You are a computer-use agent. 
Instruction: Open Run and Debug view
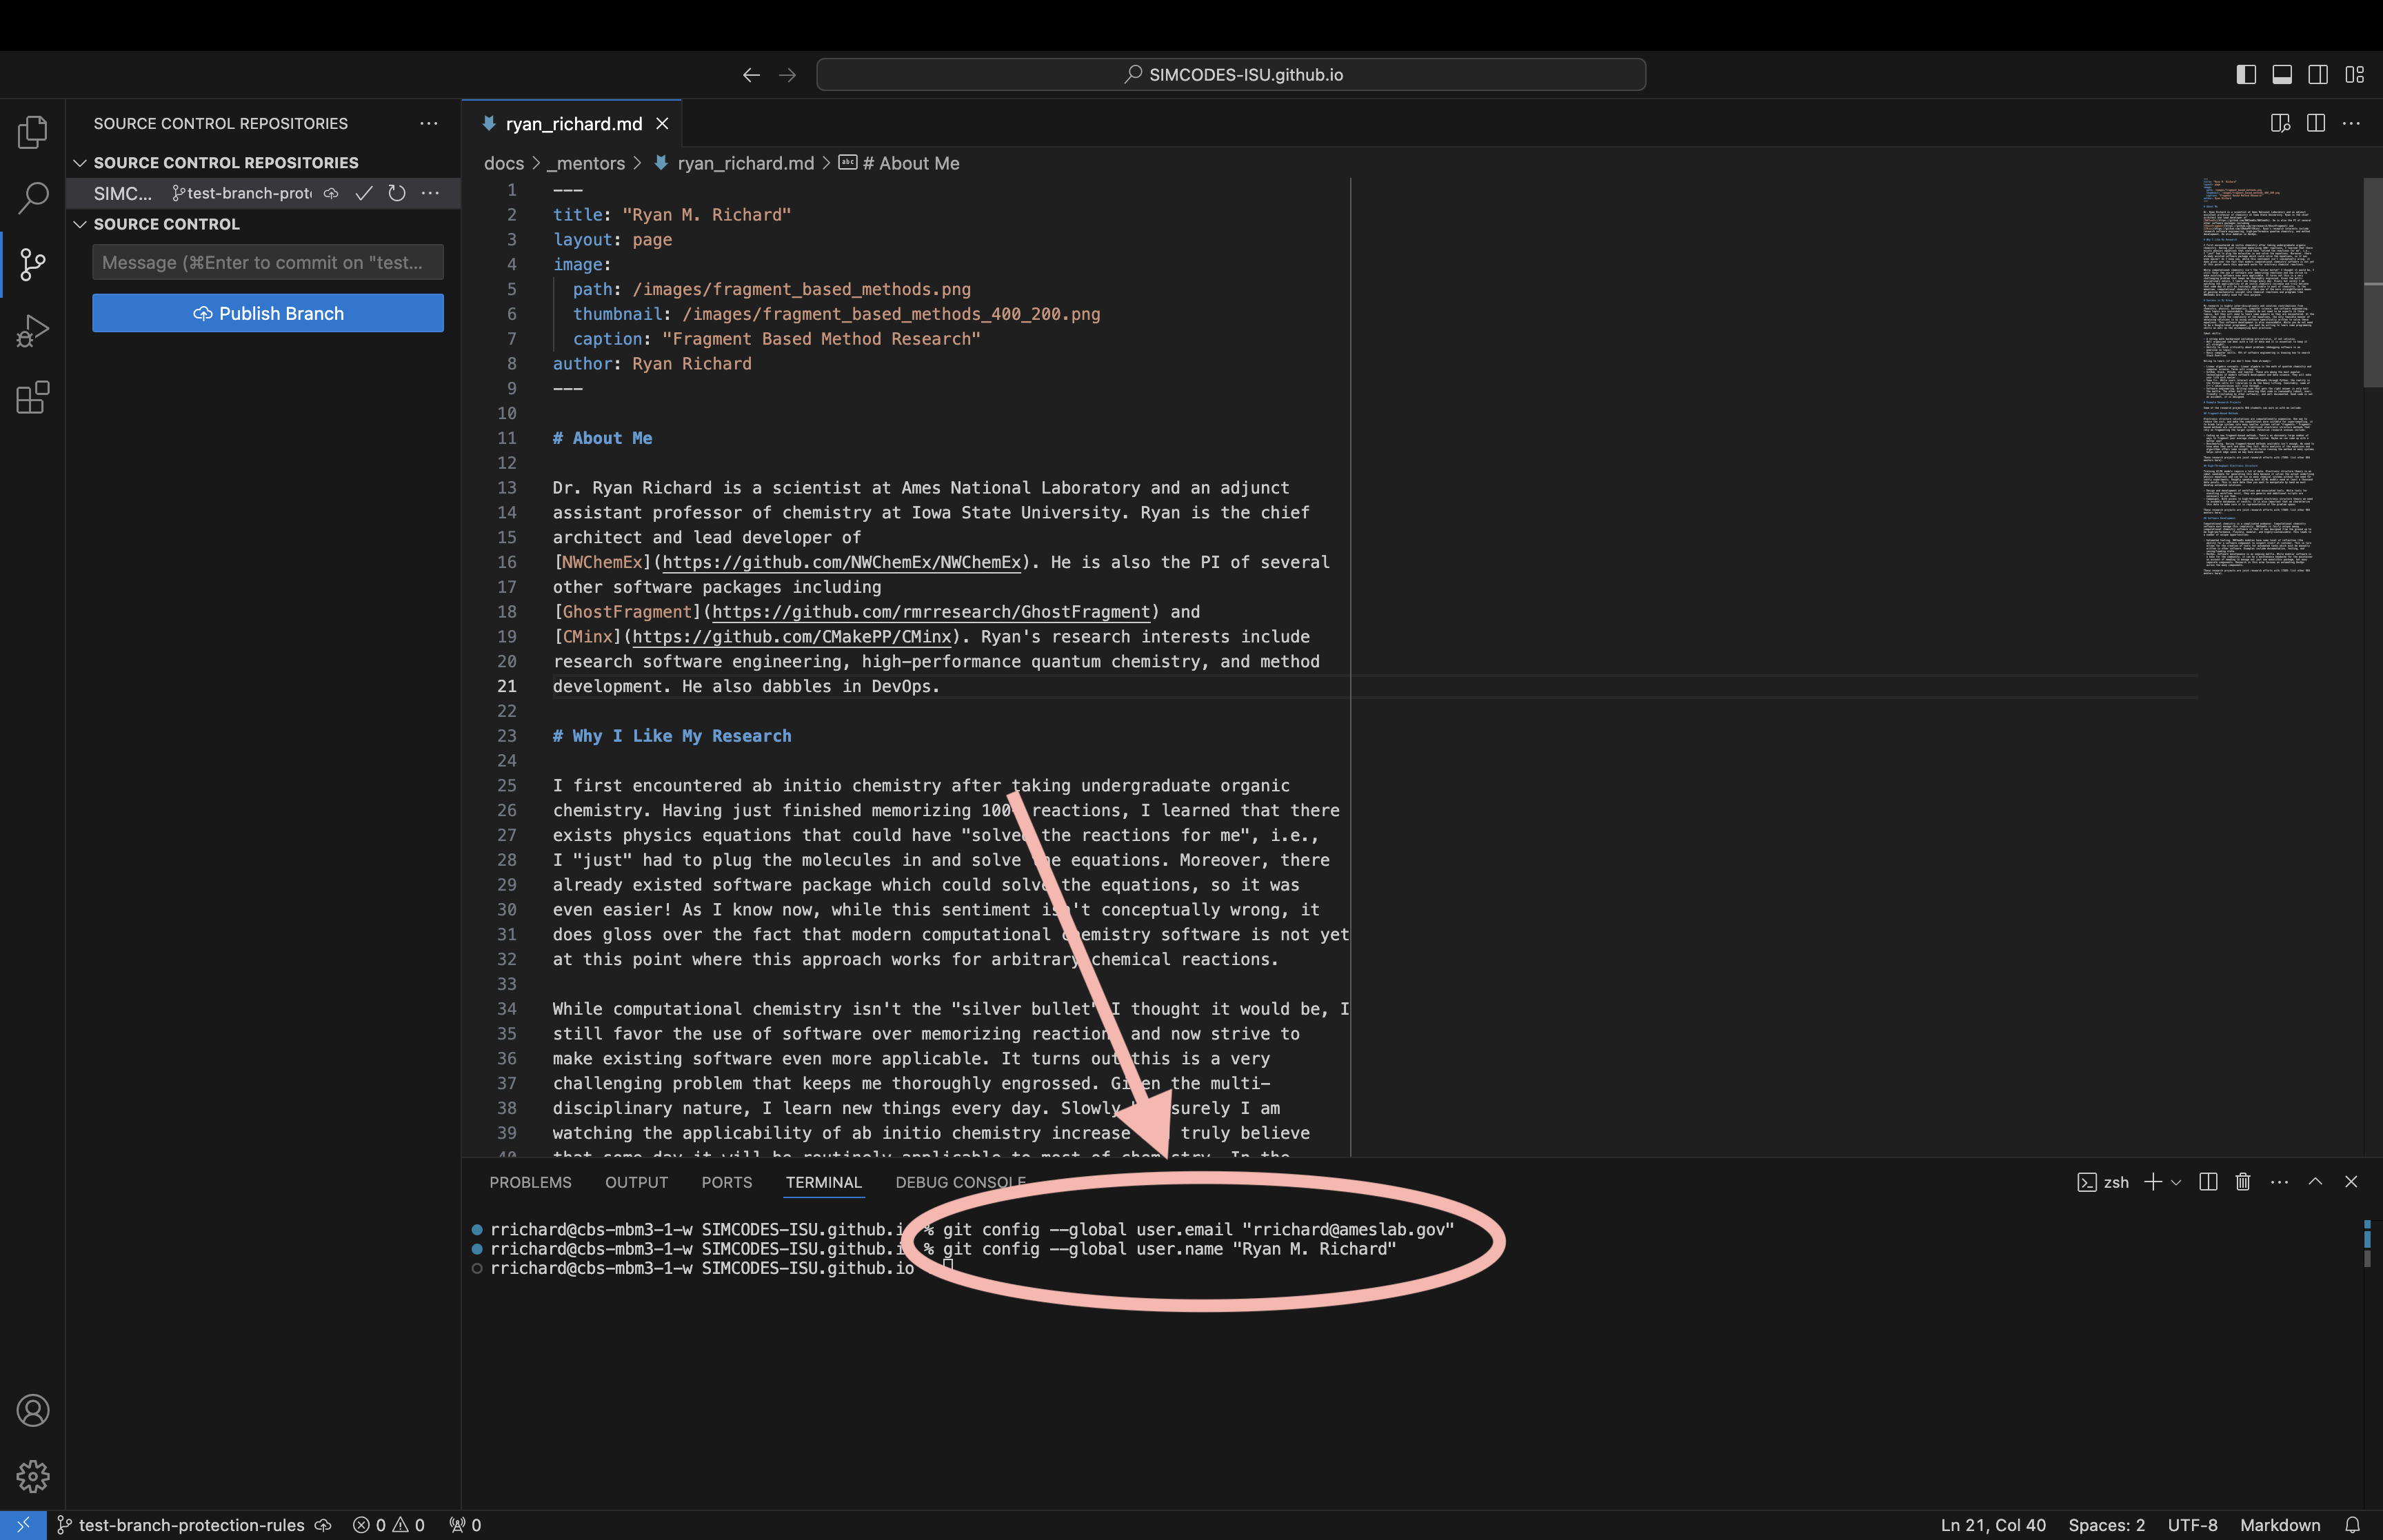click(32, 331)
